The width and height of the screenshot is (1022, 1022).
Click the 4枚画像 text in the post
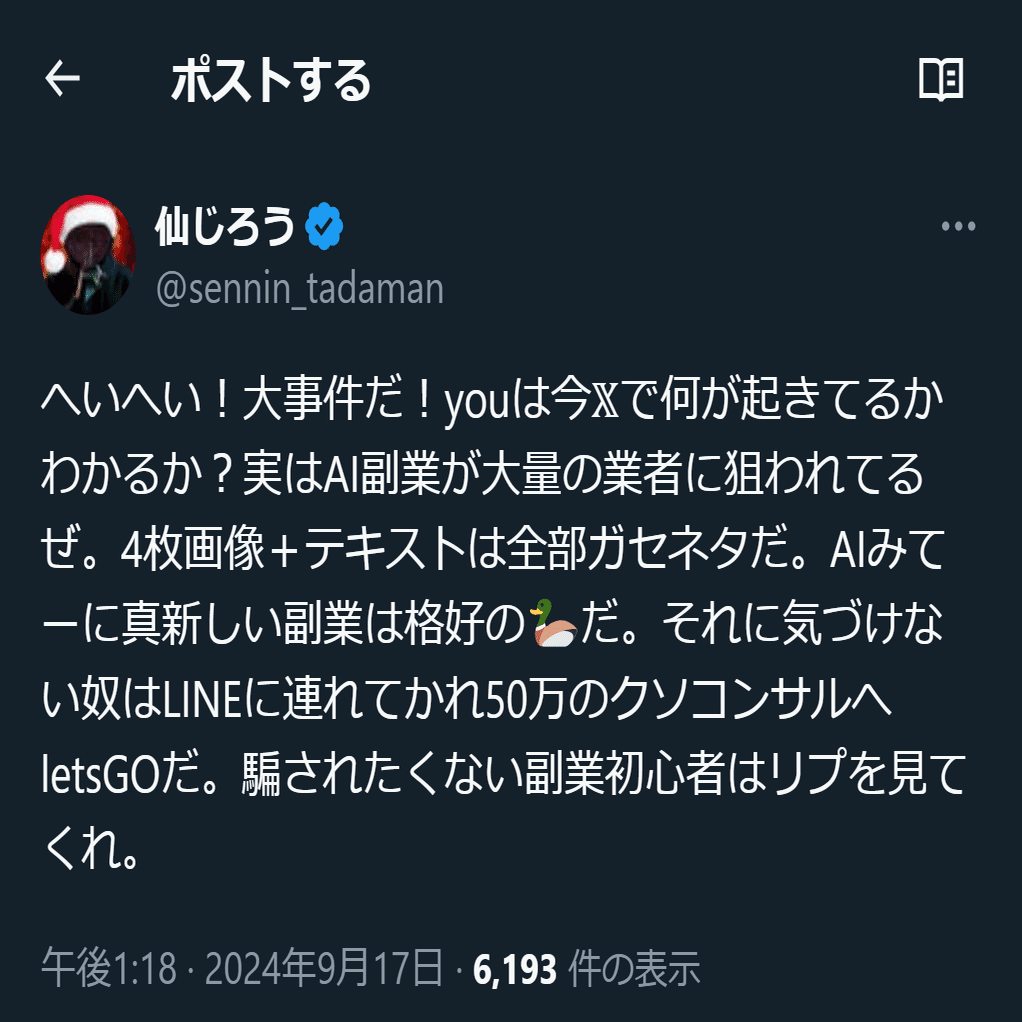click(x=192, y=548)
